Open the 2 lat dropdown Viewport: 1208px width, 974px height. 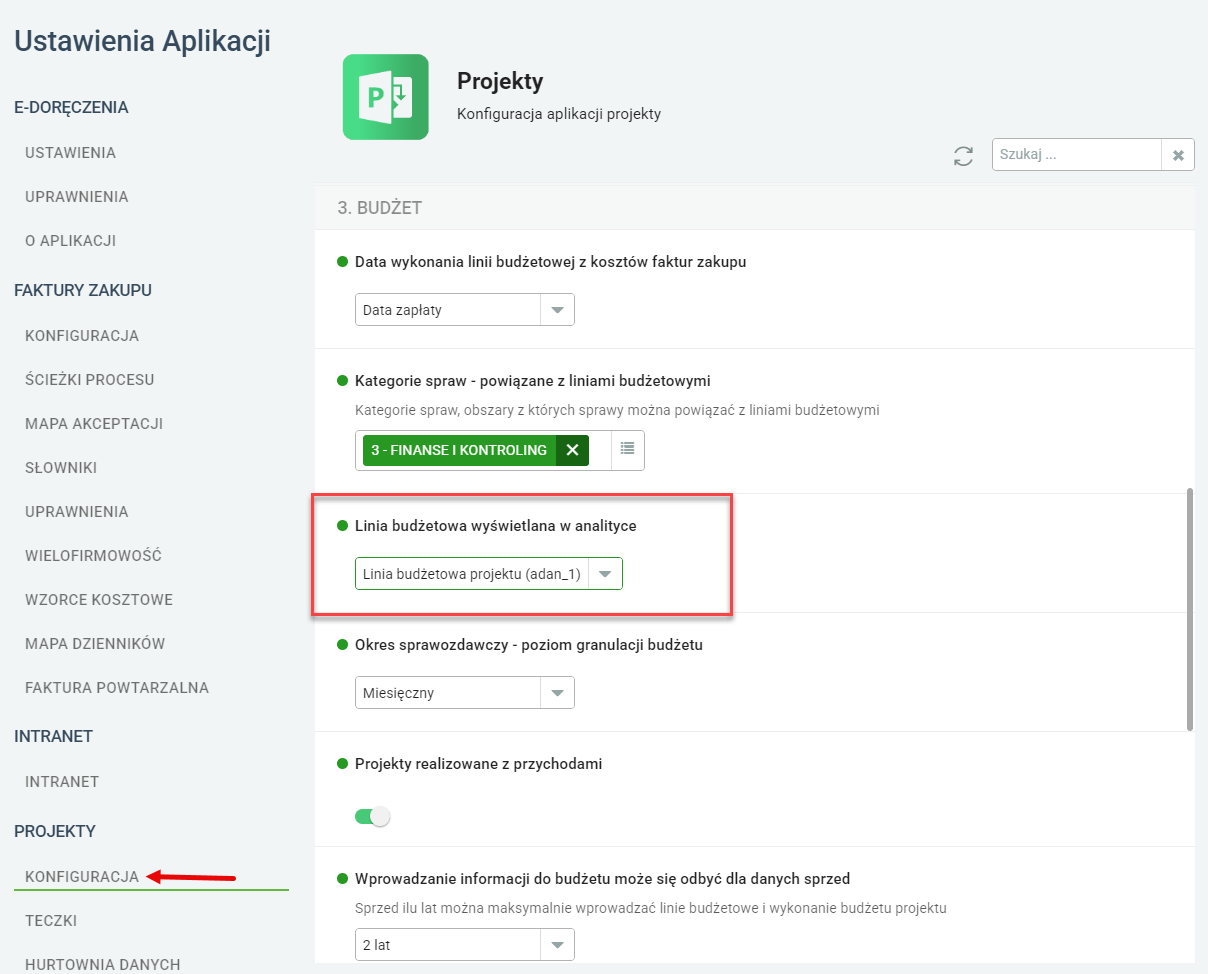(465, 944)
